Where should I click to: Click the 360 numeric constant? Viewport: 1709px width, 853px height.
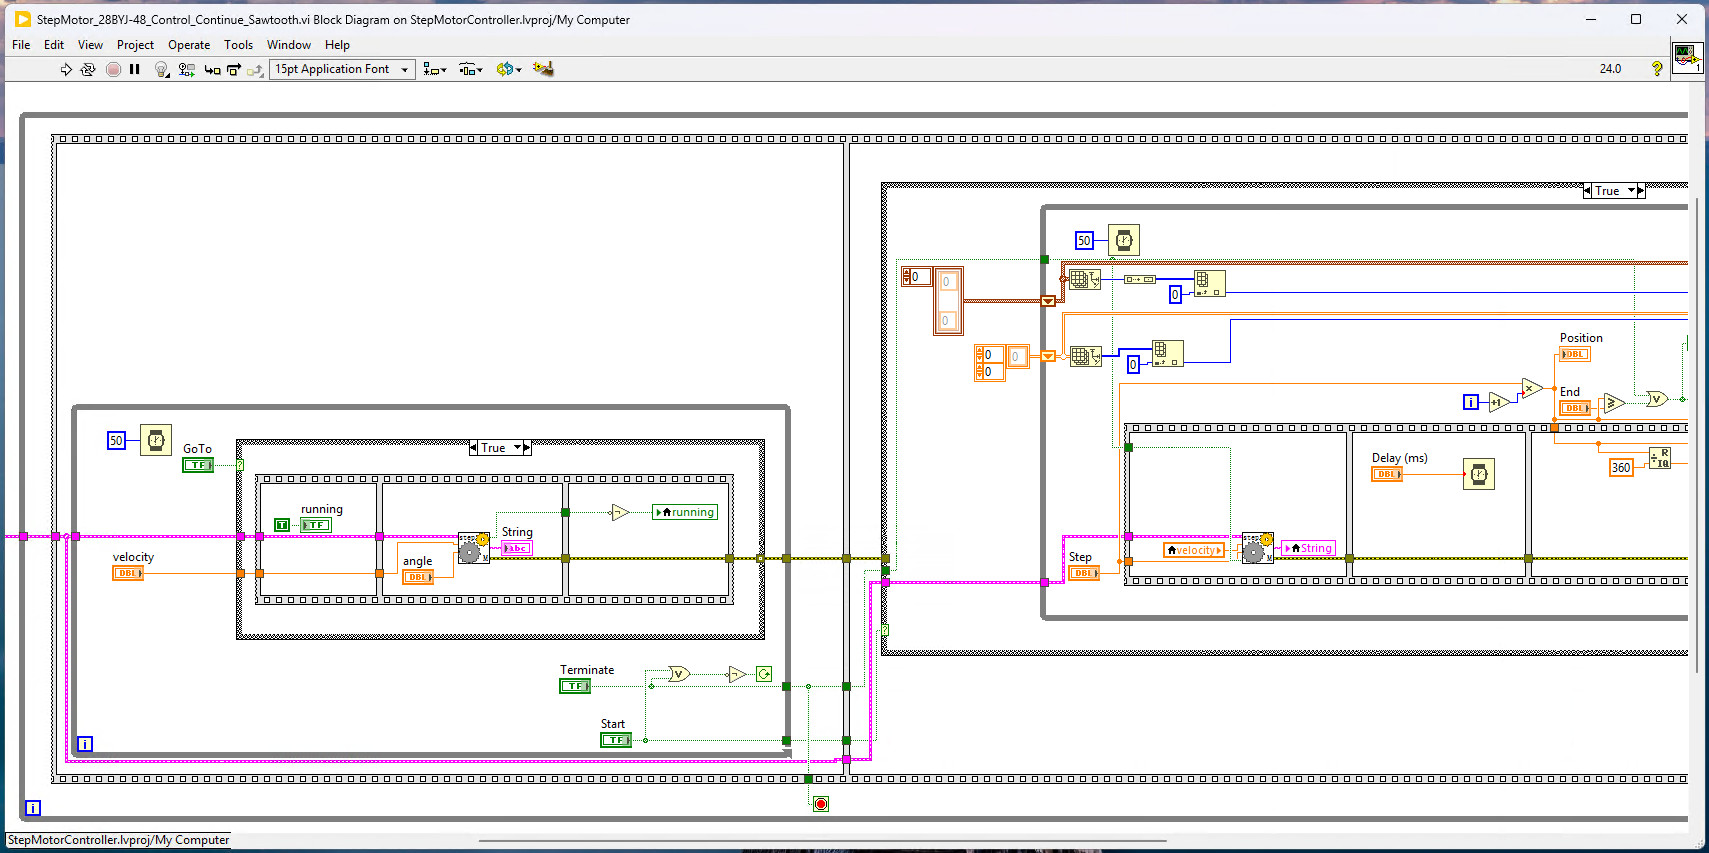1621,467
